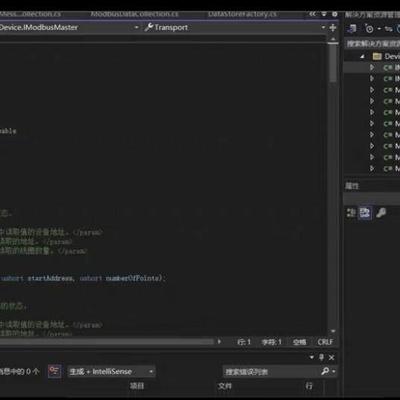Click the categorized view icon in Properties
The width and height of the screenshot is (400, 400).
coord(351,213)
